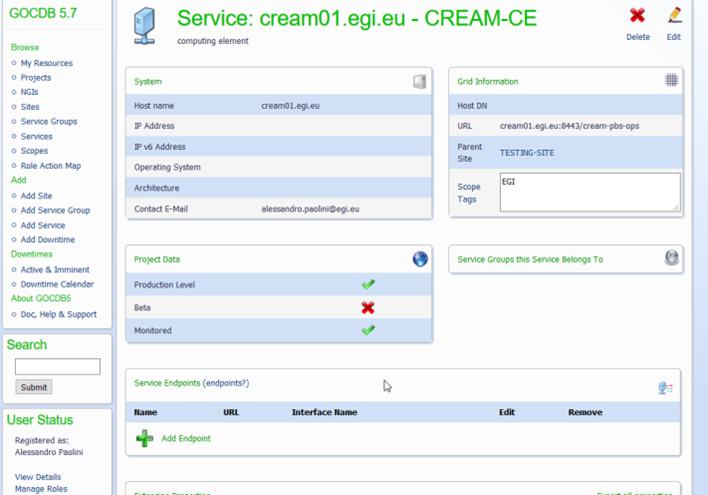This screenshot has height=495, width=708.
Task: Open Doc, Help & Support
Action: coord(59,314)
